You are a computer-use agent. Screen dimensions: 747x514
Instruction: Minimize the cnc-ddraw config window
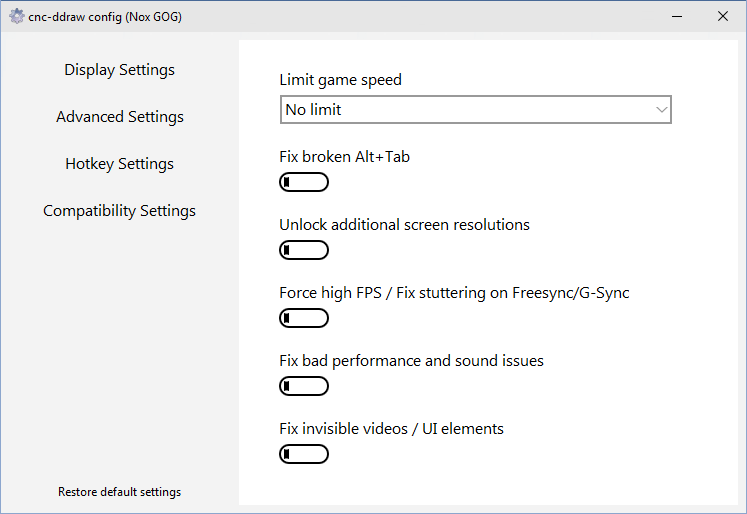coord(677,16)
